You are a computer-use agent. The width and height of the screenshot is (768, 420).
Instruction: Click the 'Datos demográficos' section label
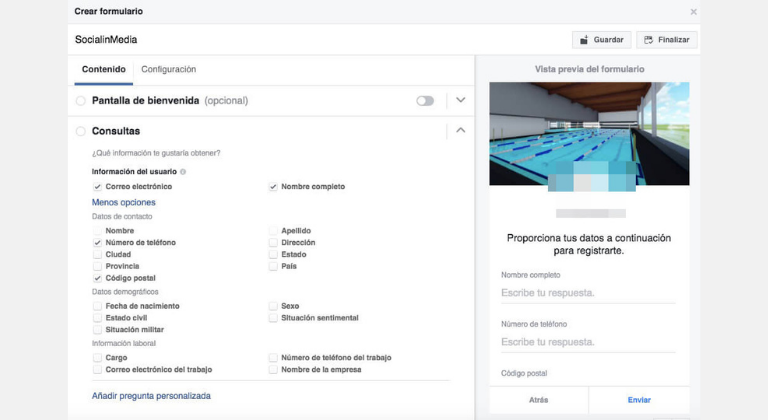point(125,292)
